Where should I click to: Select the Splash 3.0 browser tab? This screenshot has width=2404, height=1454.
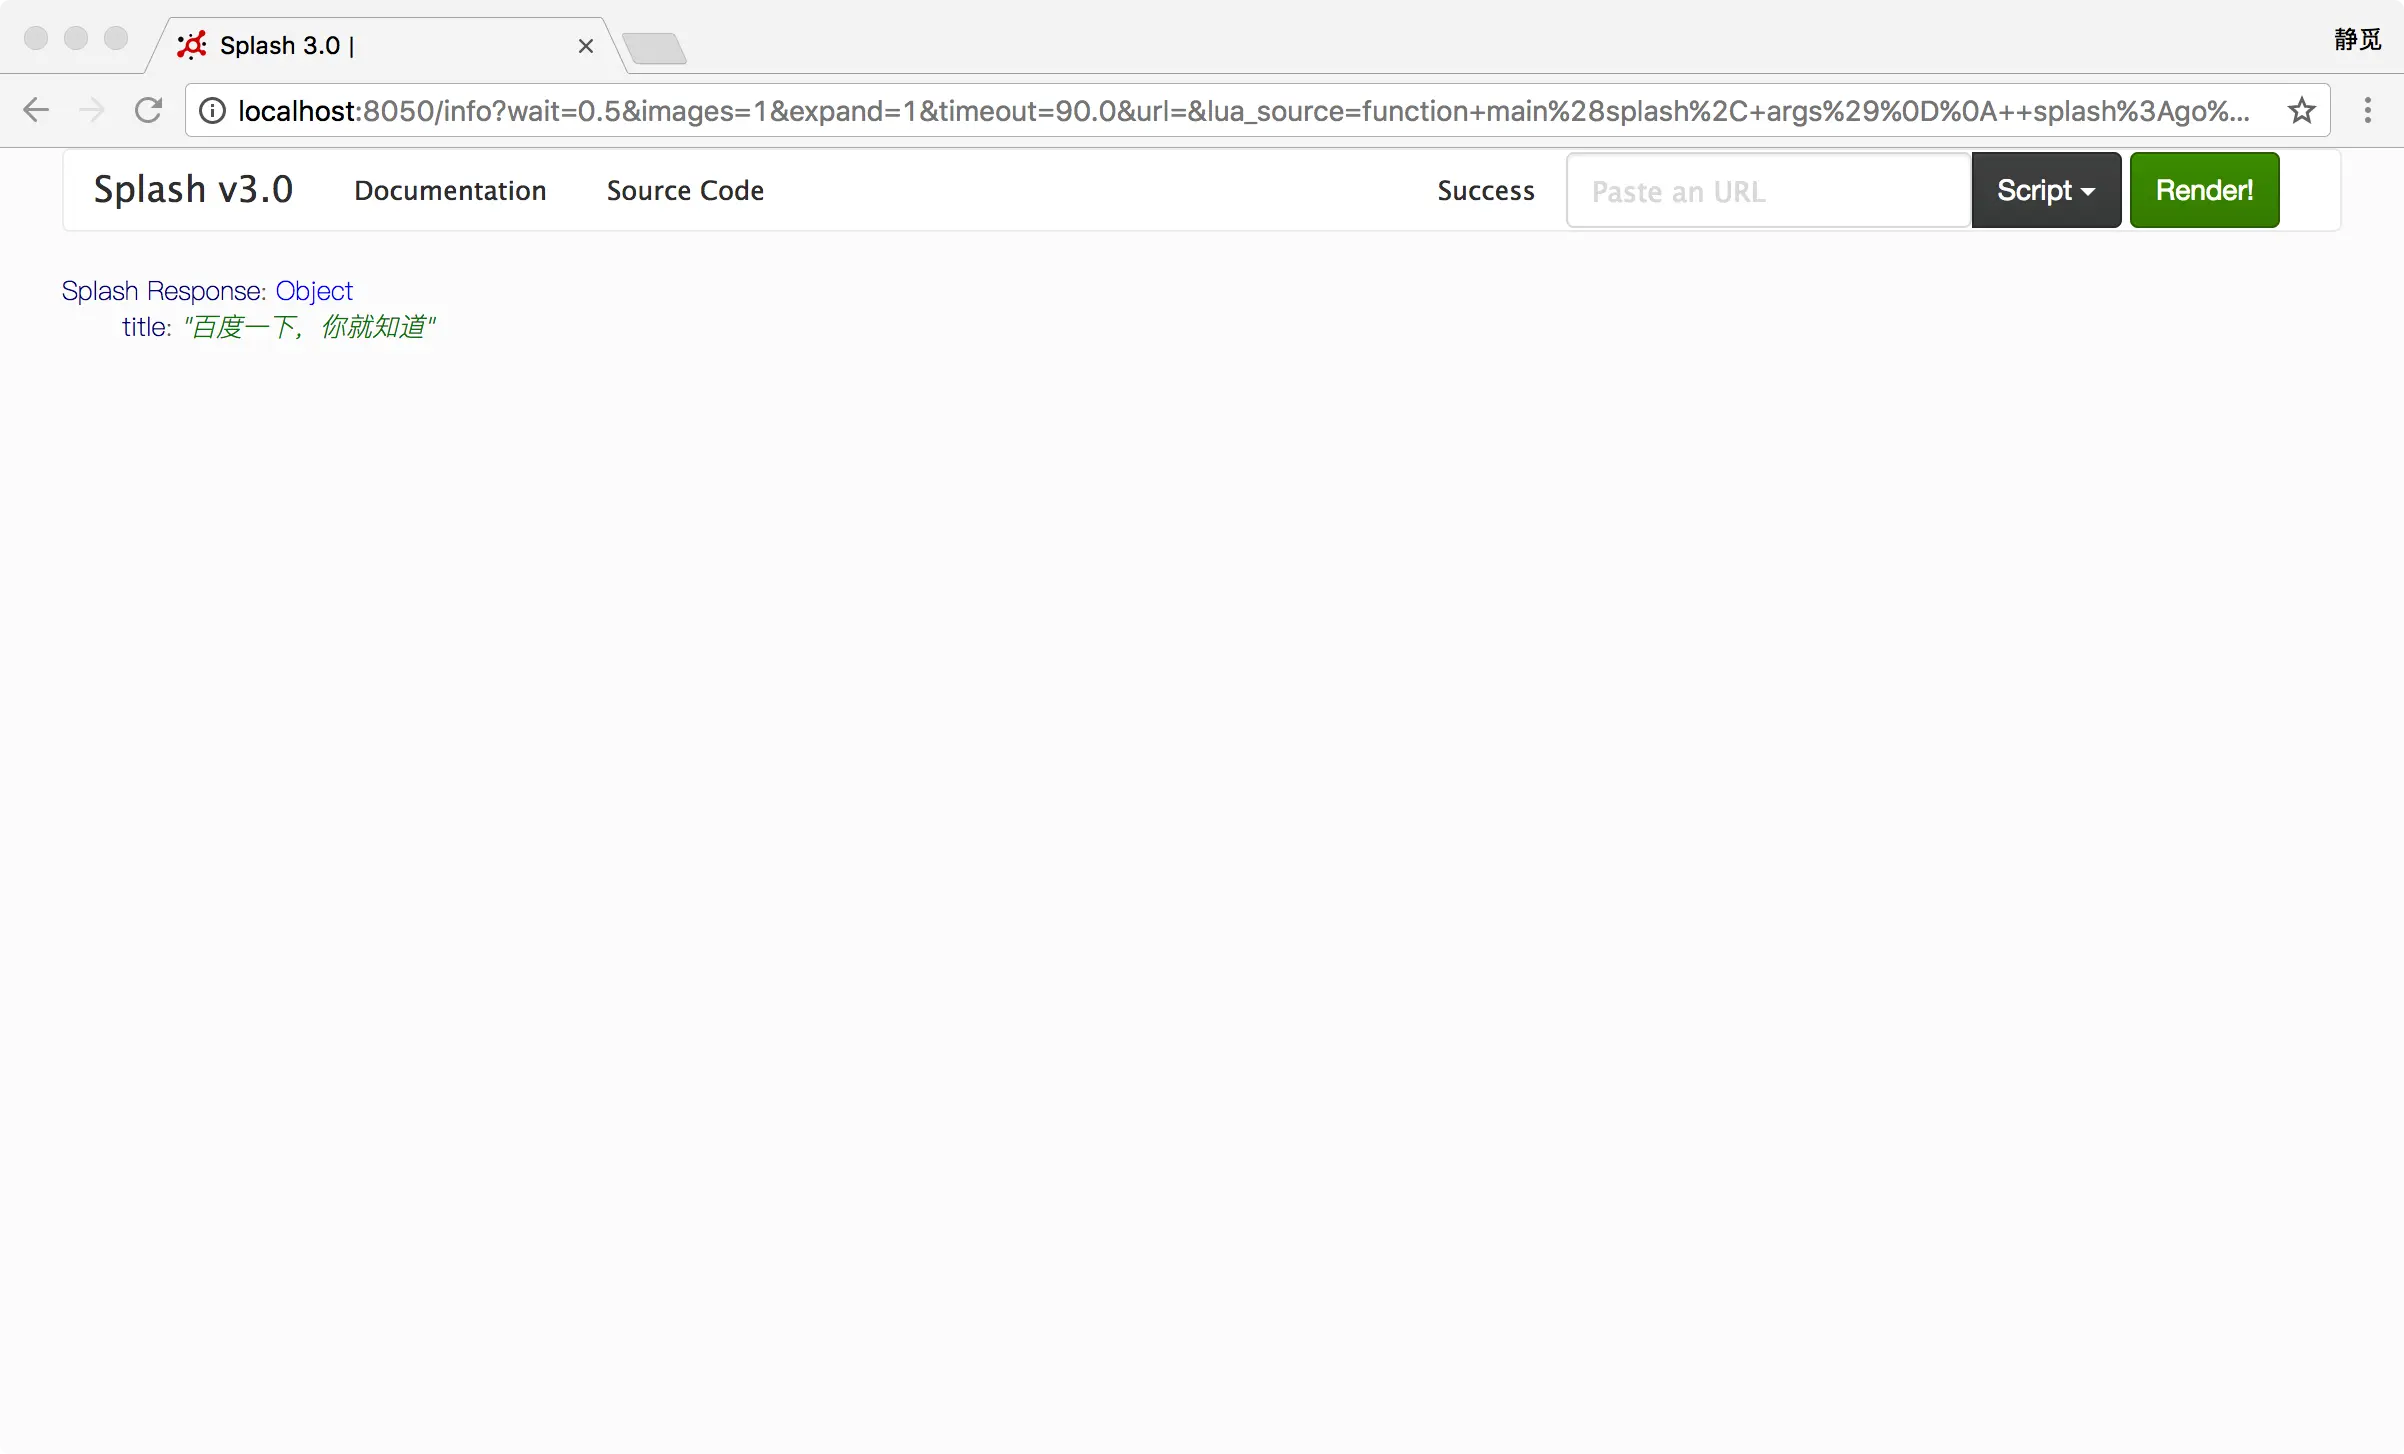pos(380,46)
